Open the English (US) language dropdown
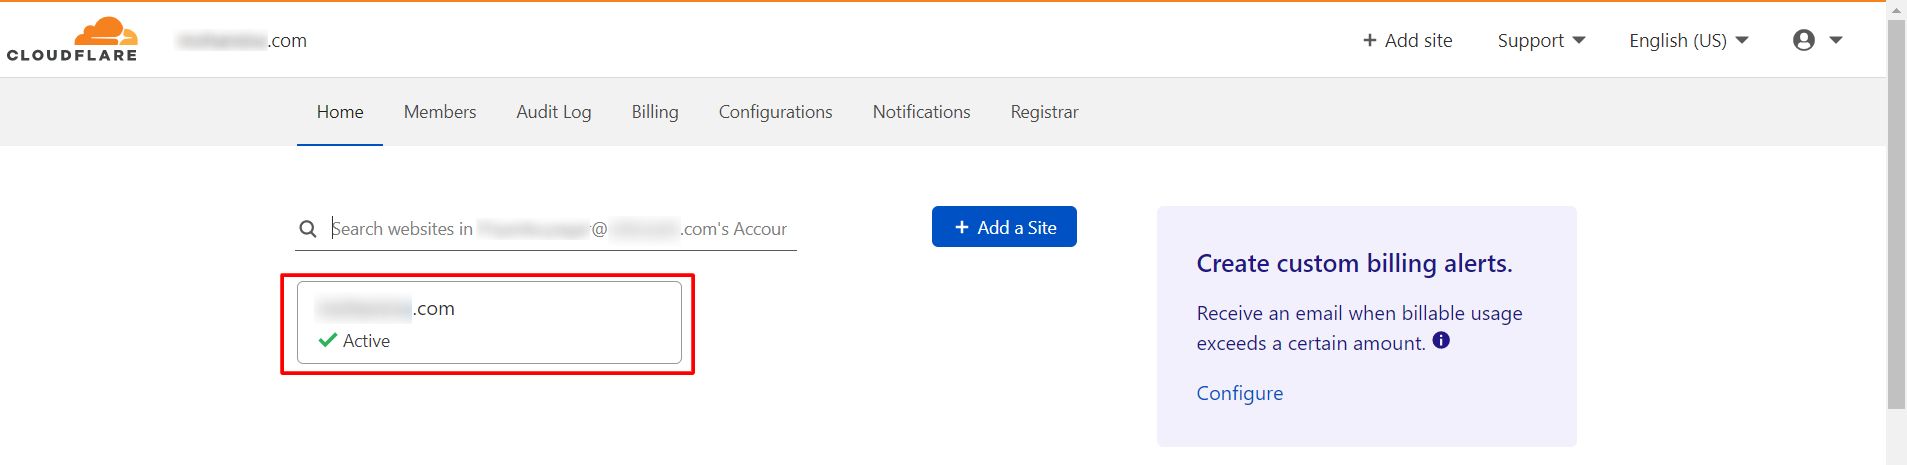This screenshot has width=1907, height=465. click(1688, 40)
